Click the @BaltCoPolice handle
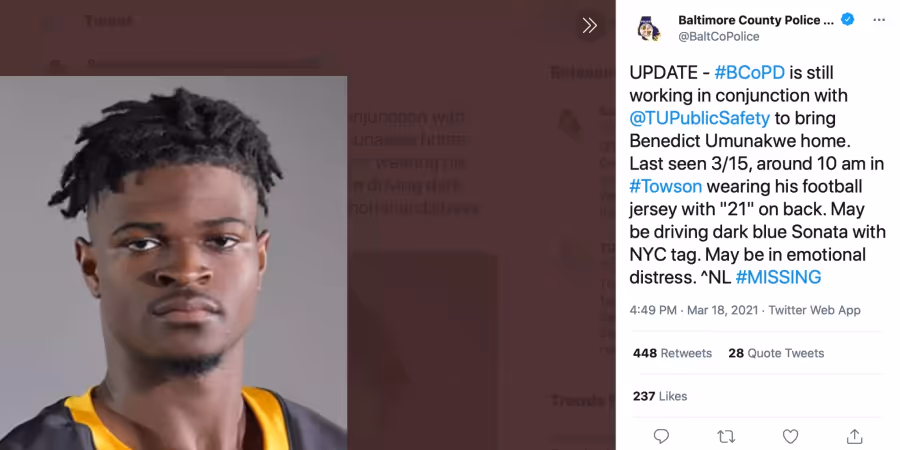900x450 pixels. pos(719,36)
